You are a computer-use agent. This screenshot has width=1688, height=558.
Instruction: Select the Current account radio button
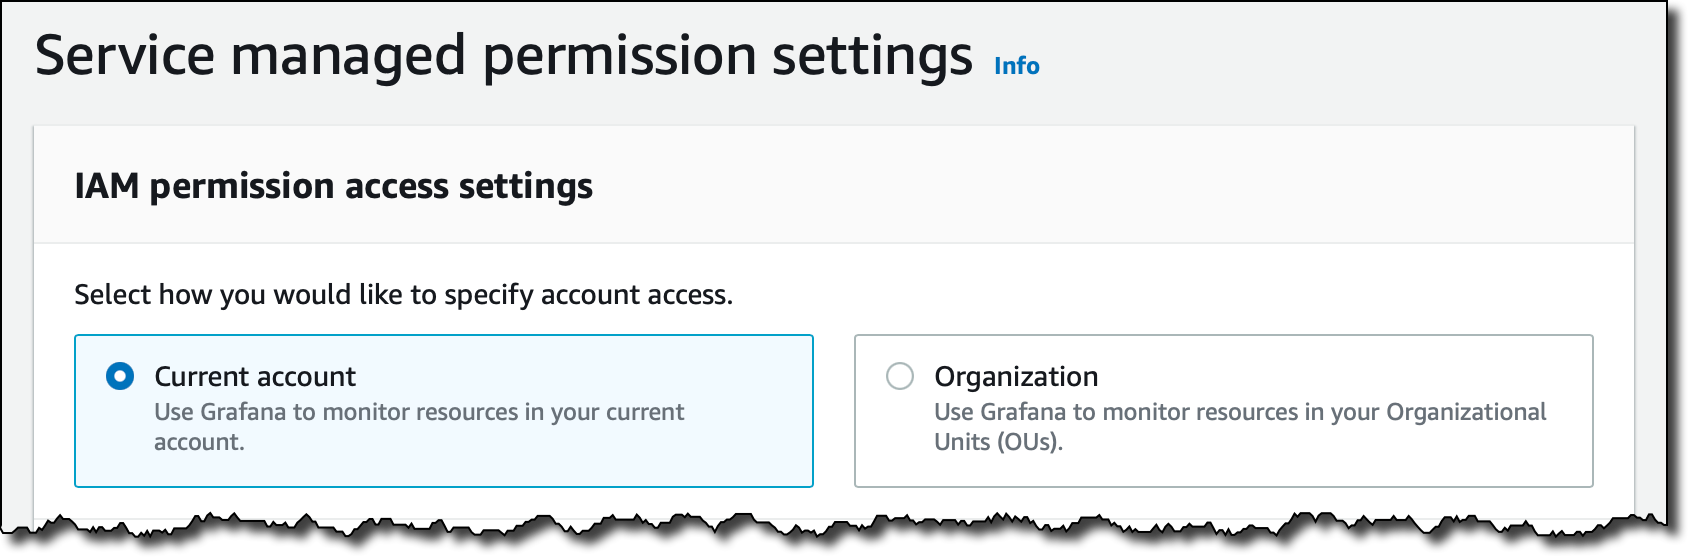[x=120, y=377]
